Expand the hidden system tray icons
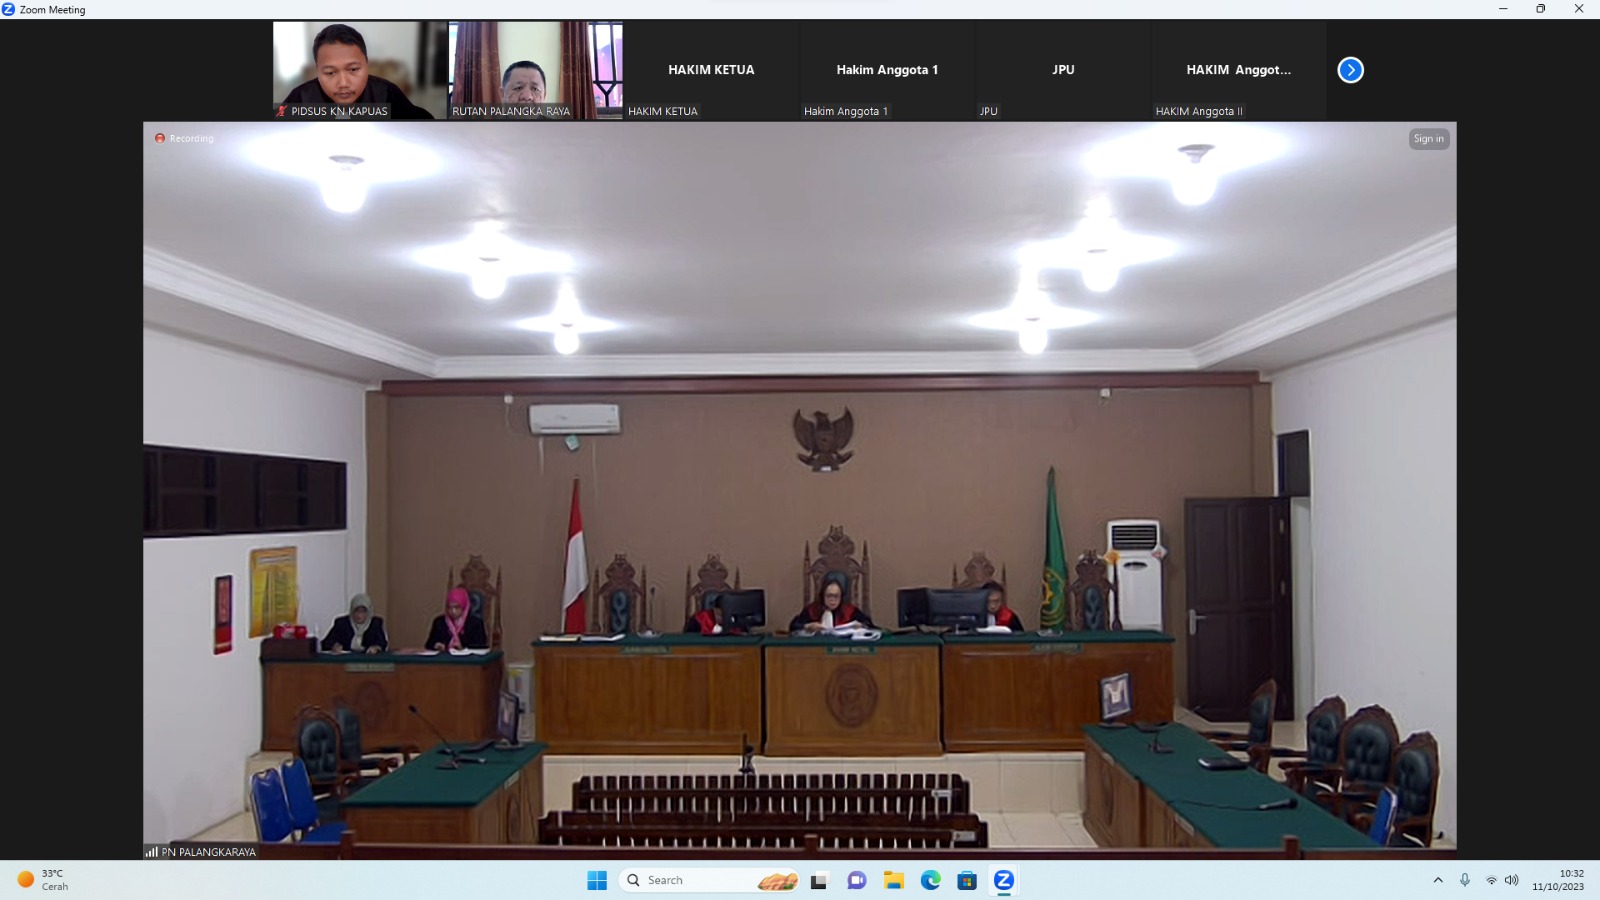1600x900 pixels. 1438,880
